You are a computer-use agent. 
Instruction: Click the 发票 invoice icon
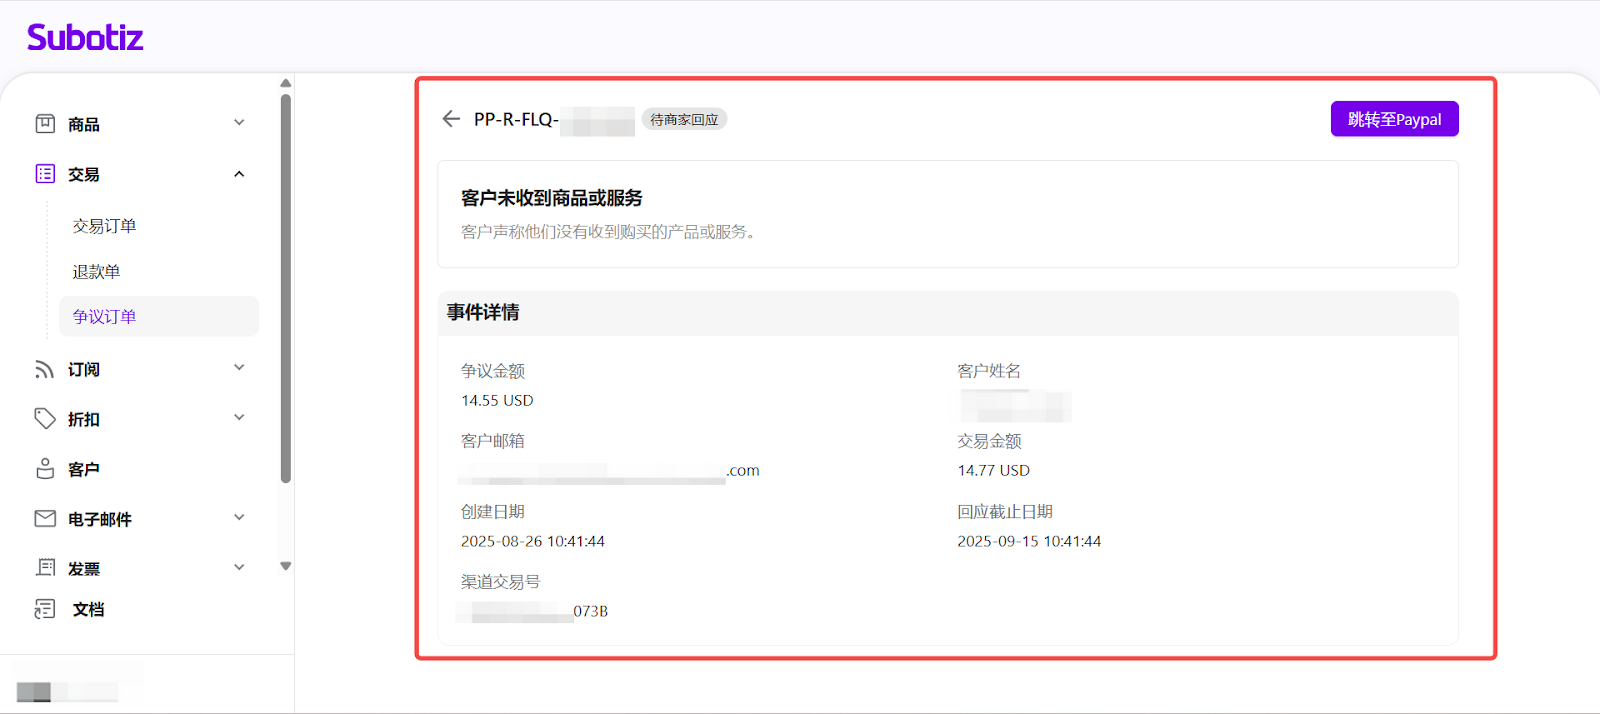point(45,568)
